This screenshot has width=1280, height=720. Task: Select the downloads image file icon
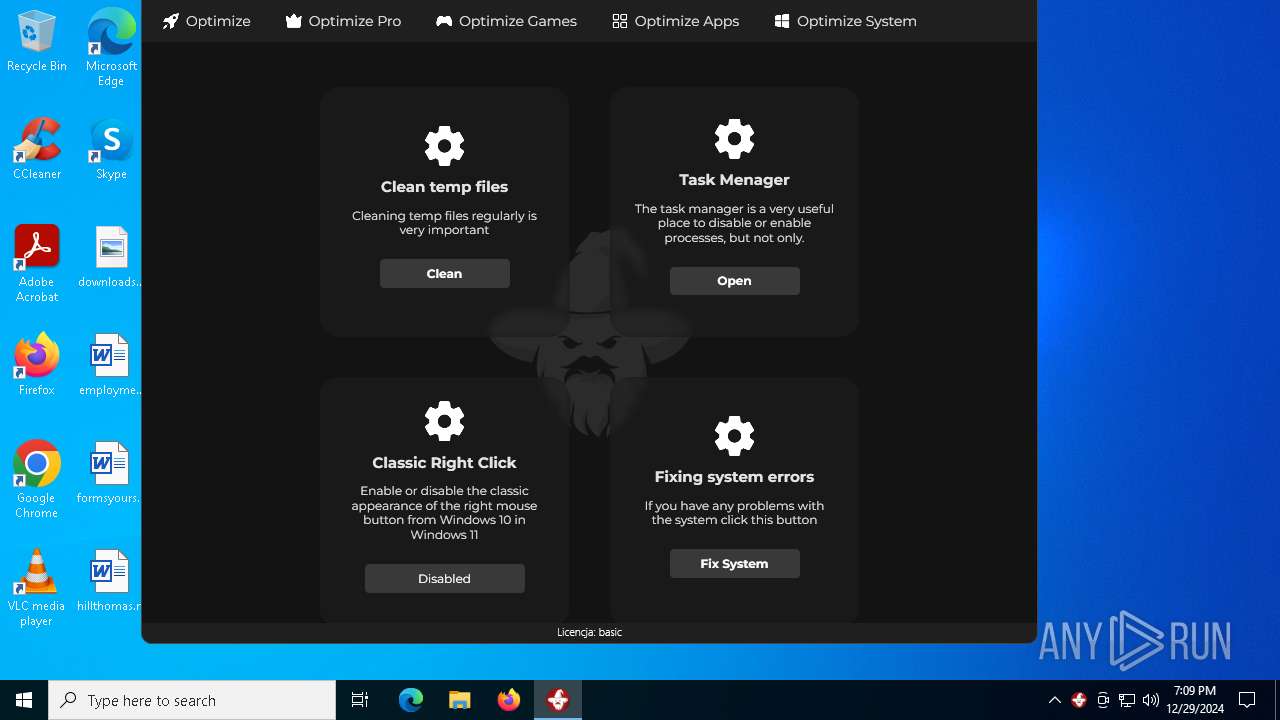pos(111,257)
